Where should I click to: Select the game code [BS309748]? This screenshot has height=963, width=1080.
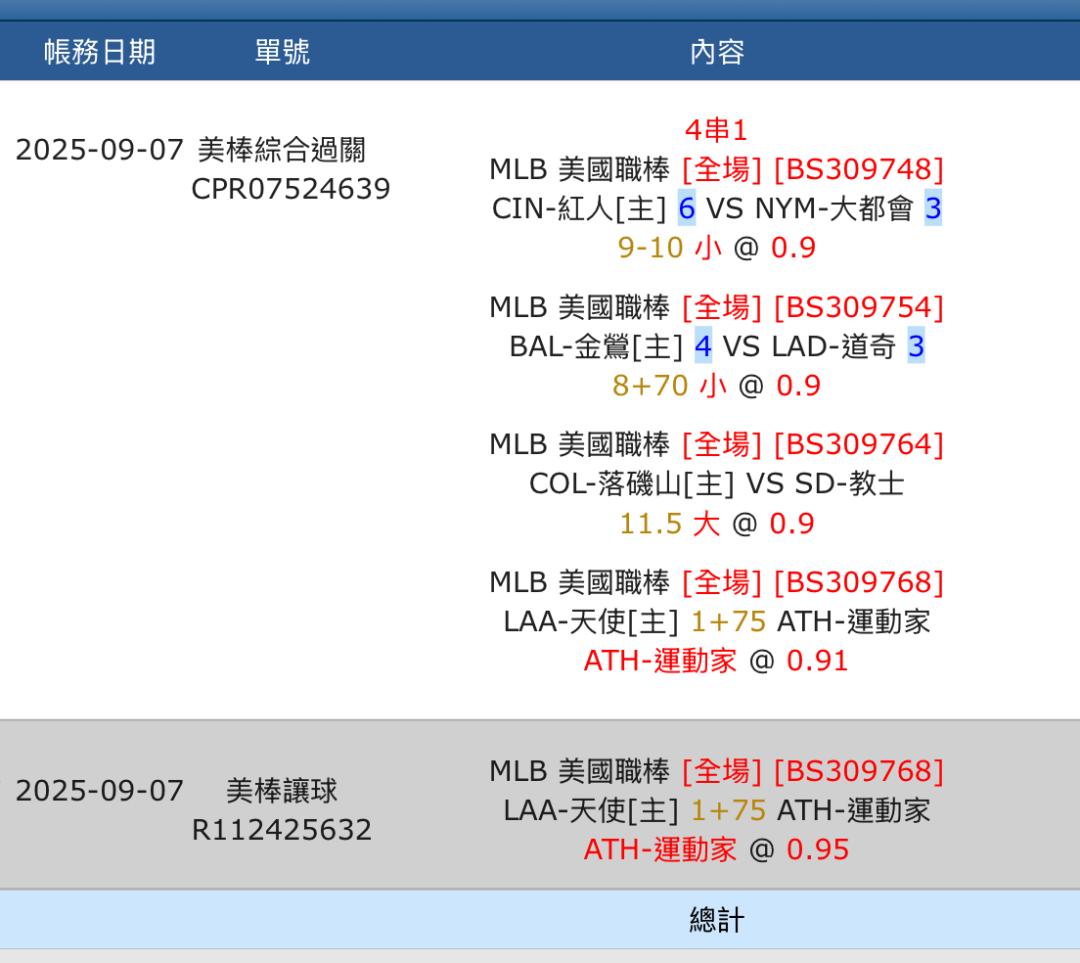[859, 169]
